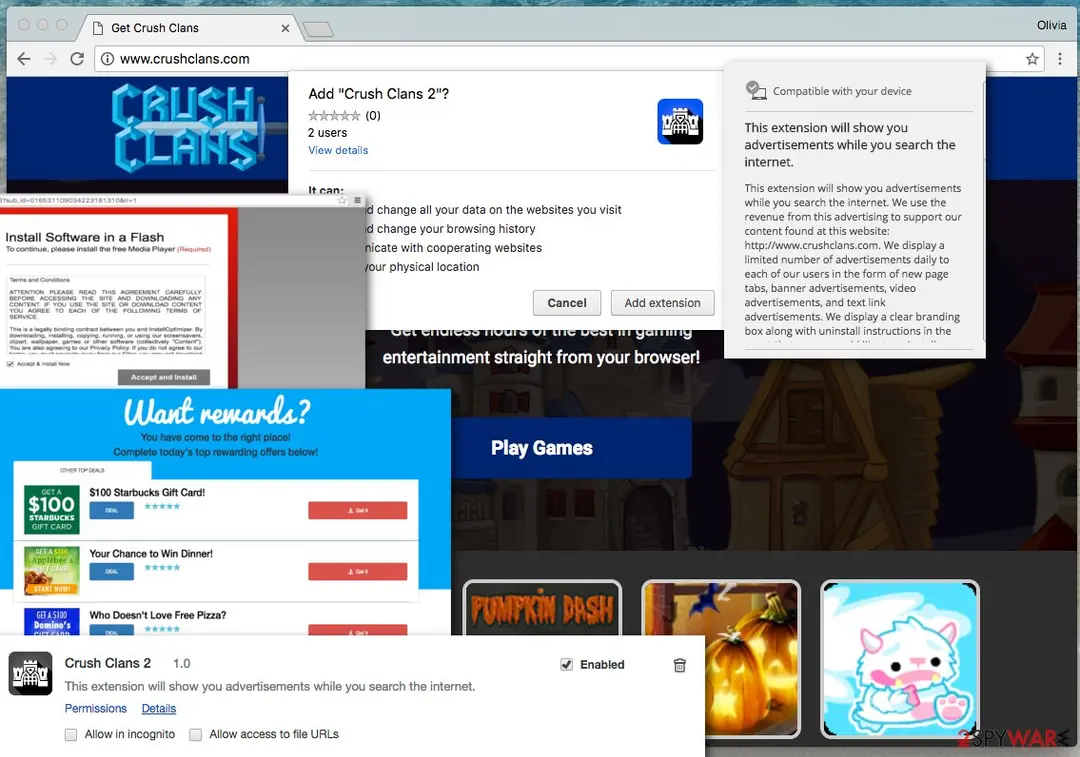Image resolution: width=1080 pixels, height=757 pixels.
Task: Bookmark page with the star icon
Action: point(1032,59)
